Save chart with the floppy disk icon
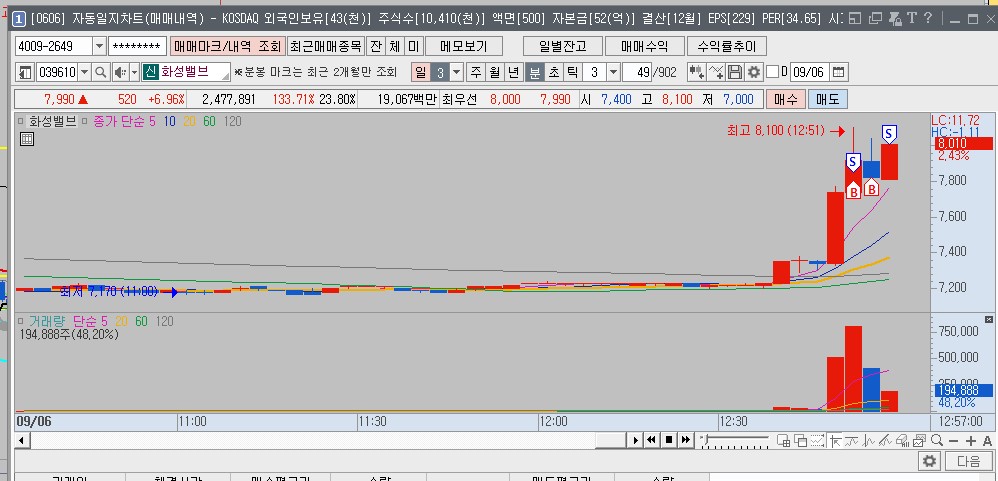 pos(735,72)
